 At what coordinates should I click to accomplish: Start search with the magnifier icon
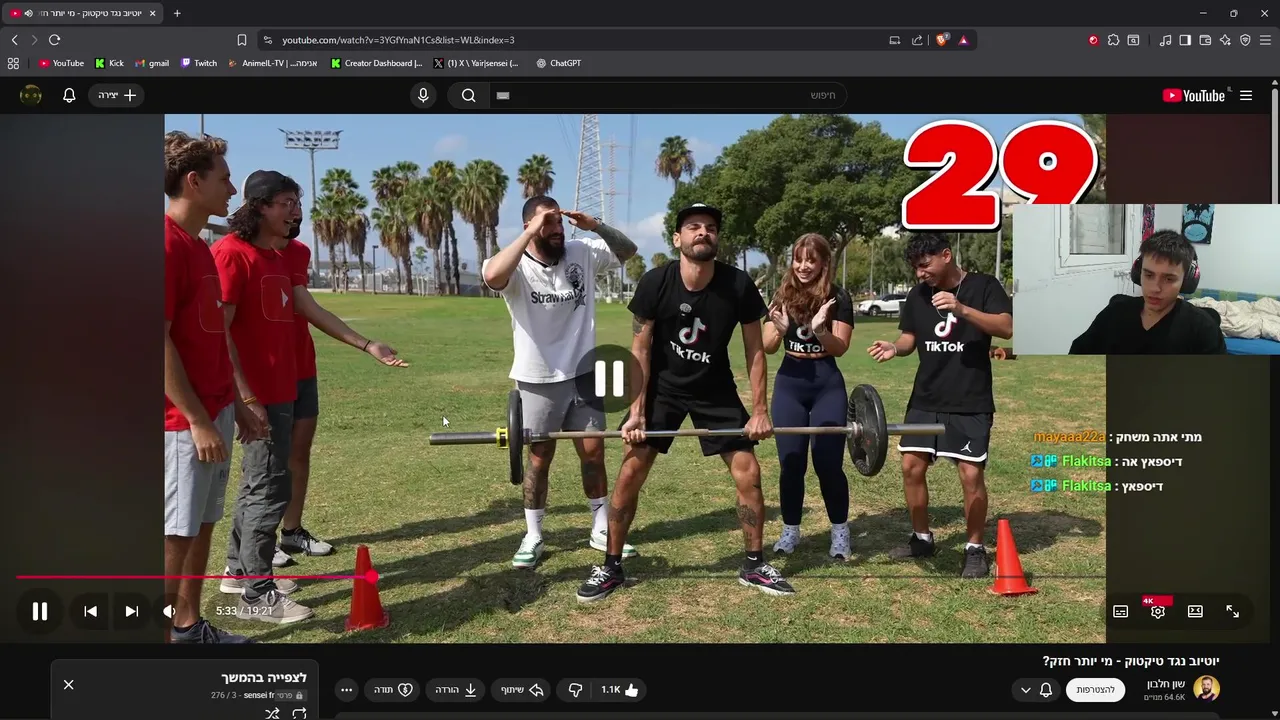coord(468,95)
